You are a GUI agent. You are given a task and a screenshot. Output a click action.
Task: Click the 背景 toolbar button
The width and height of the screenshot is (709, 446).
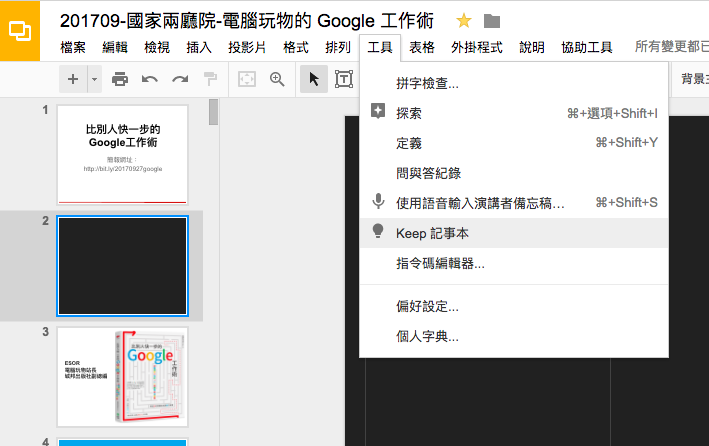[695, 79]
